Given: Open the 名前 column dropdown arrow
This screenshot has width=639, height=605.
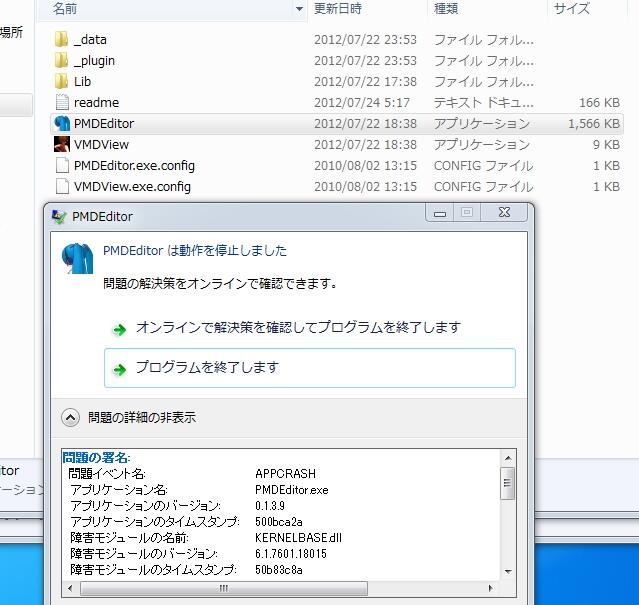Looking at the screenshot, I should click(x=299, y=9).
